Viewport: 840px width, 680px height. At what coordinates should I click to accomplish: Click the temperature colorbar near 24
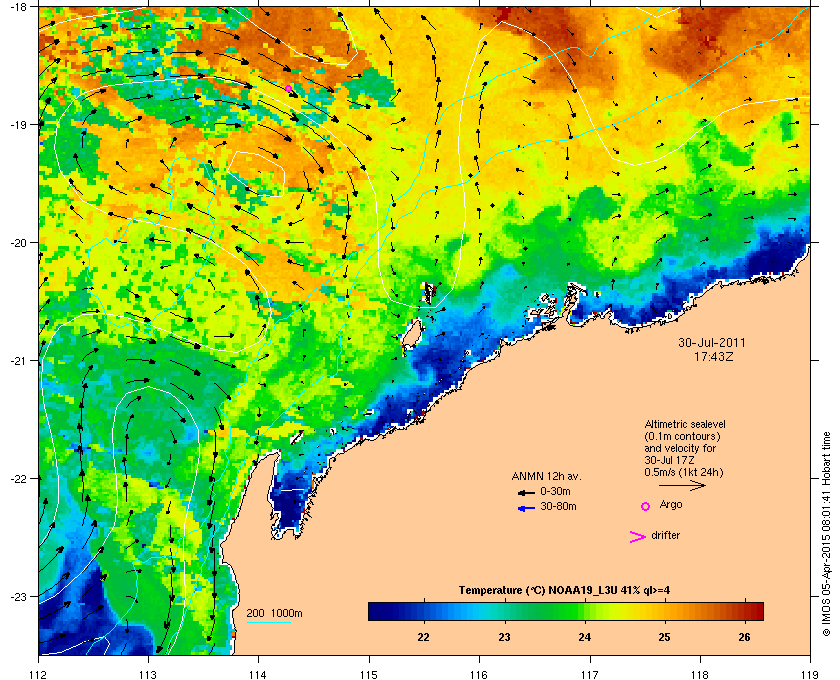click(584, 611)
